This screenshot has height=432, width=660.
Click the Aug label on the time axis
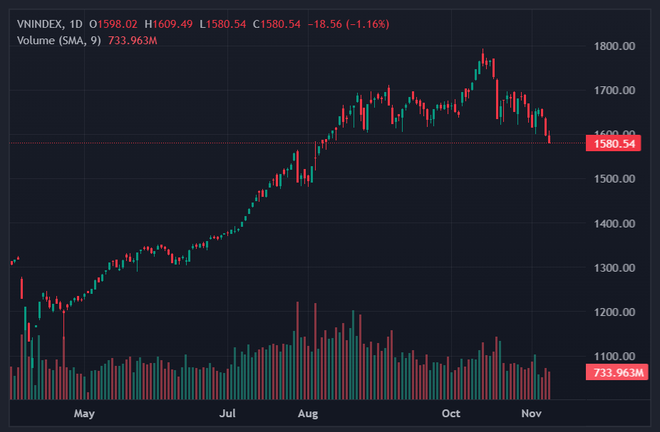tap(307, 412)
